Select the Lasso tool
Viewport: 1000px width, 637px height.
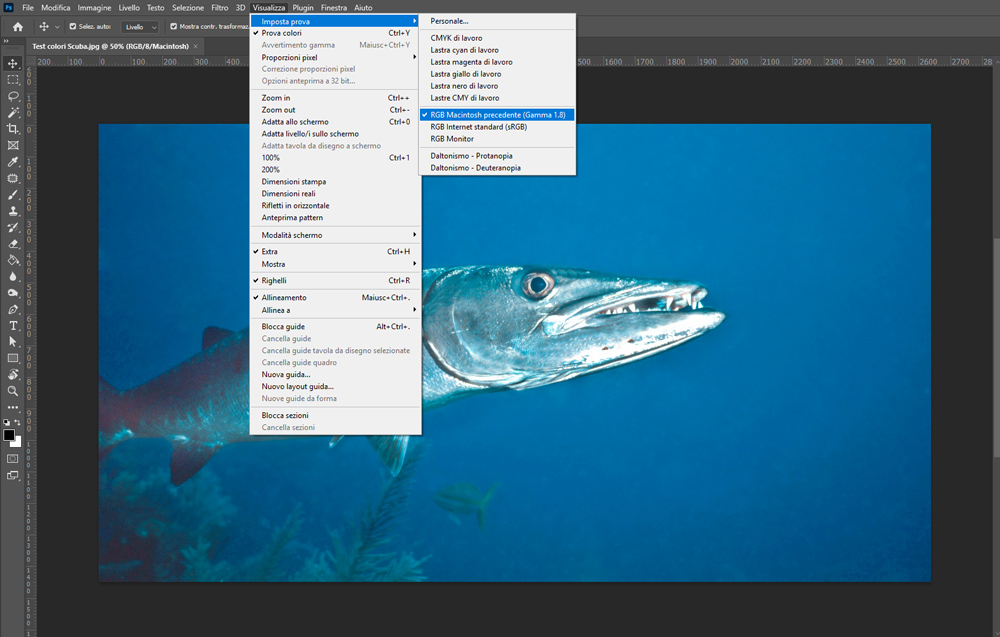pyautogui.click(x=13, y=96)
